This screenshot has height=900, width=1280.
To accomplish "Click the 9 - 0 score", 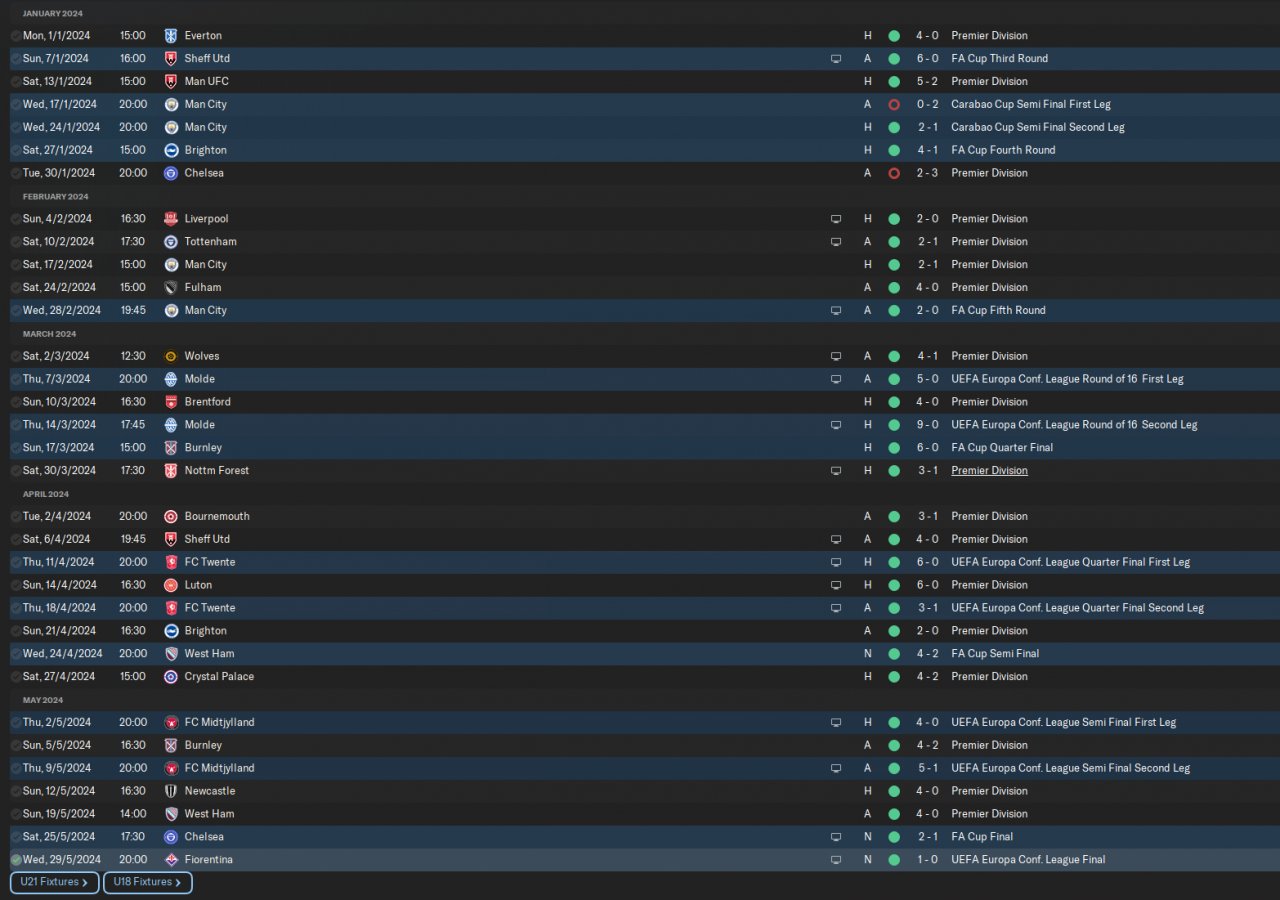I will 927,424.
